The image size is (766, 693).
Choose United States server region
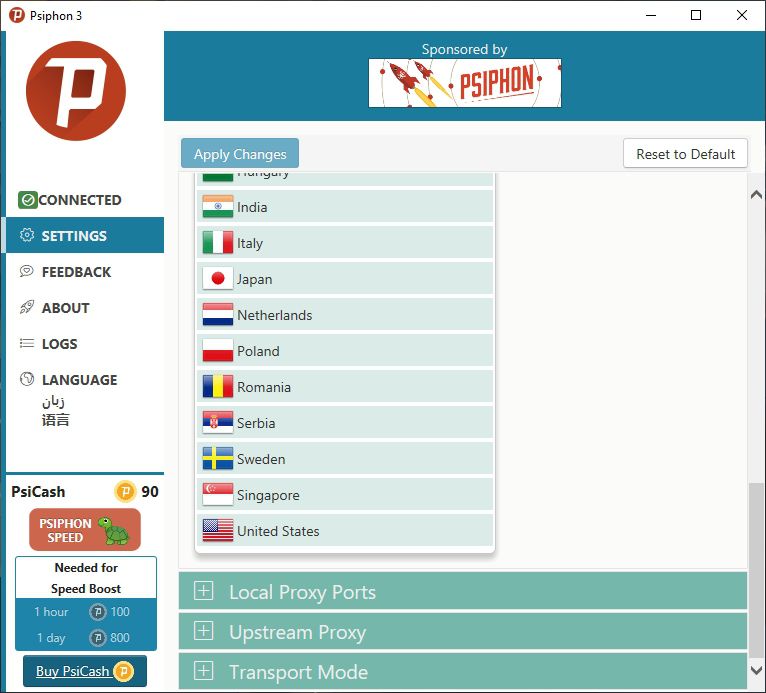pos(345,531)
